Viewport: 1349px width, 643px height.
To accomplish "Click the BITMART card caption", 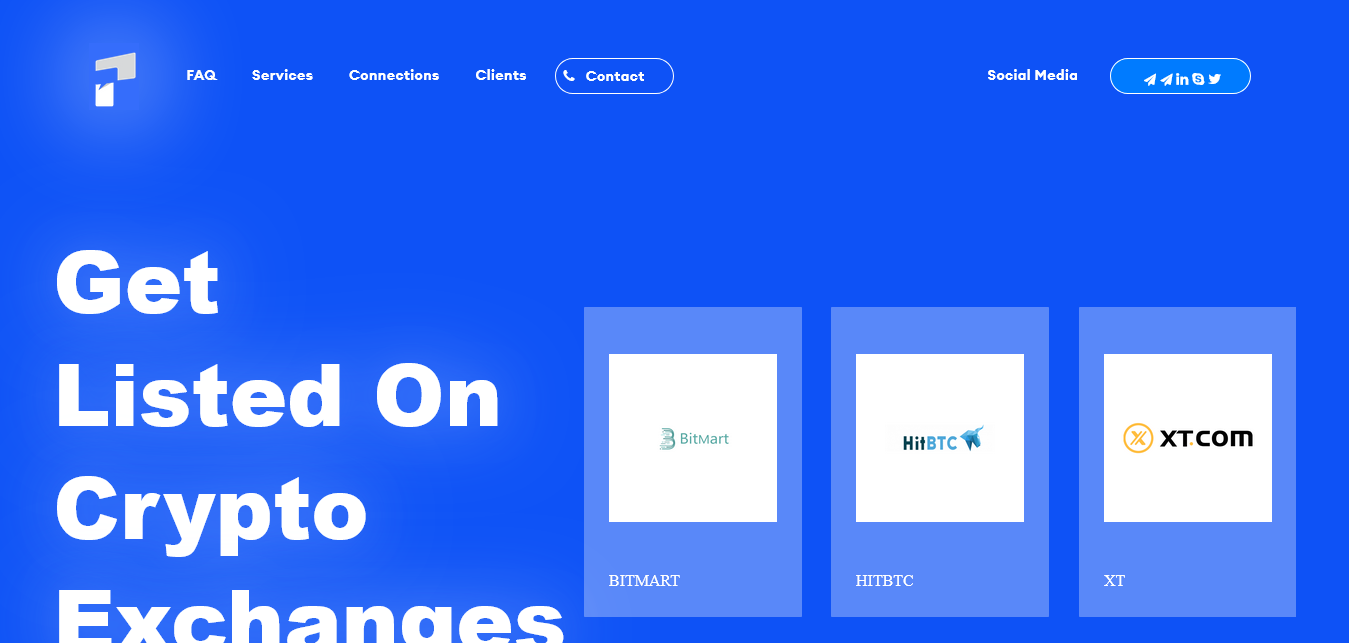I will [x=644, y=581].
